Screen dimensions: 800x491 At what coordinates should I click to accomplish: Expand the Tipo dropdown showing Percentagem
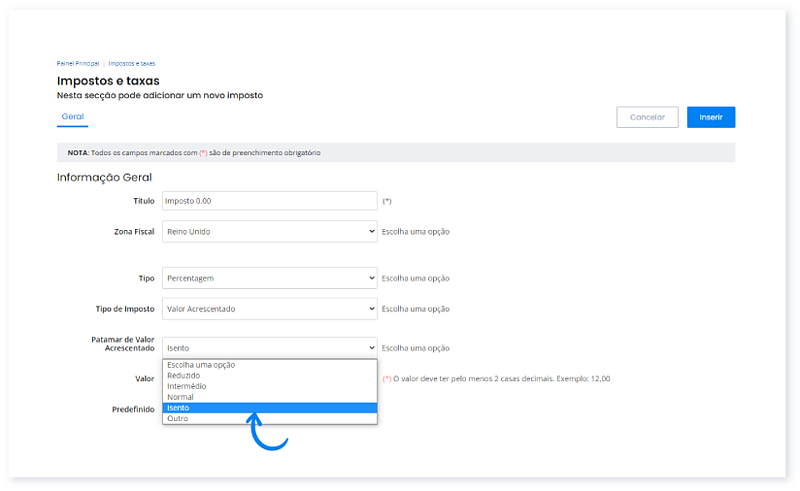click(x=269, y=278)
